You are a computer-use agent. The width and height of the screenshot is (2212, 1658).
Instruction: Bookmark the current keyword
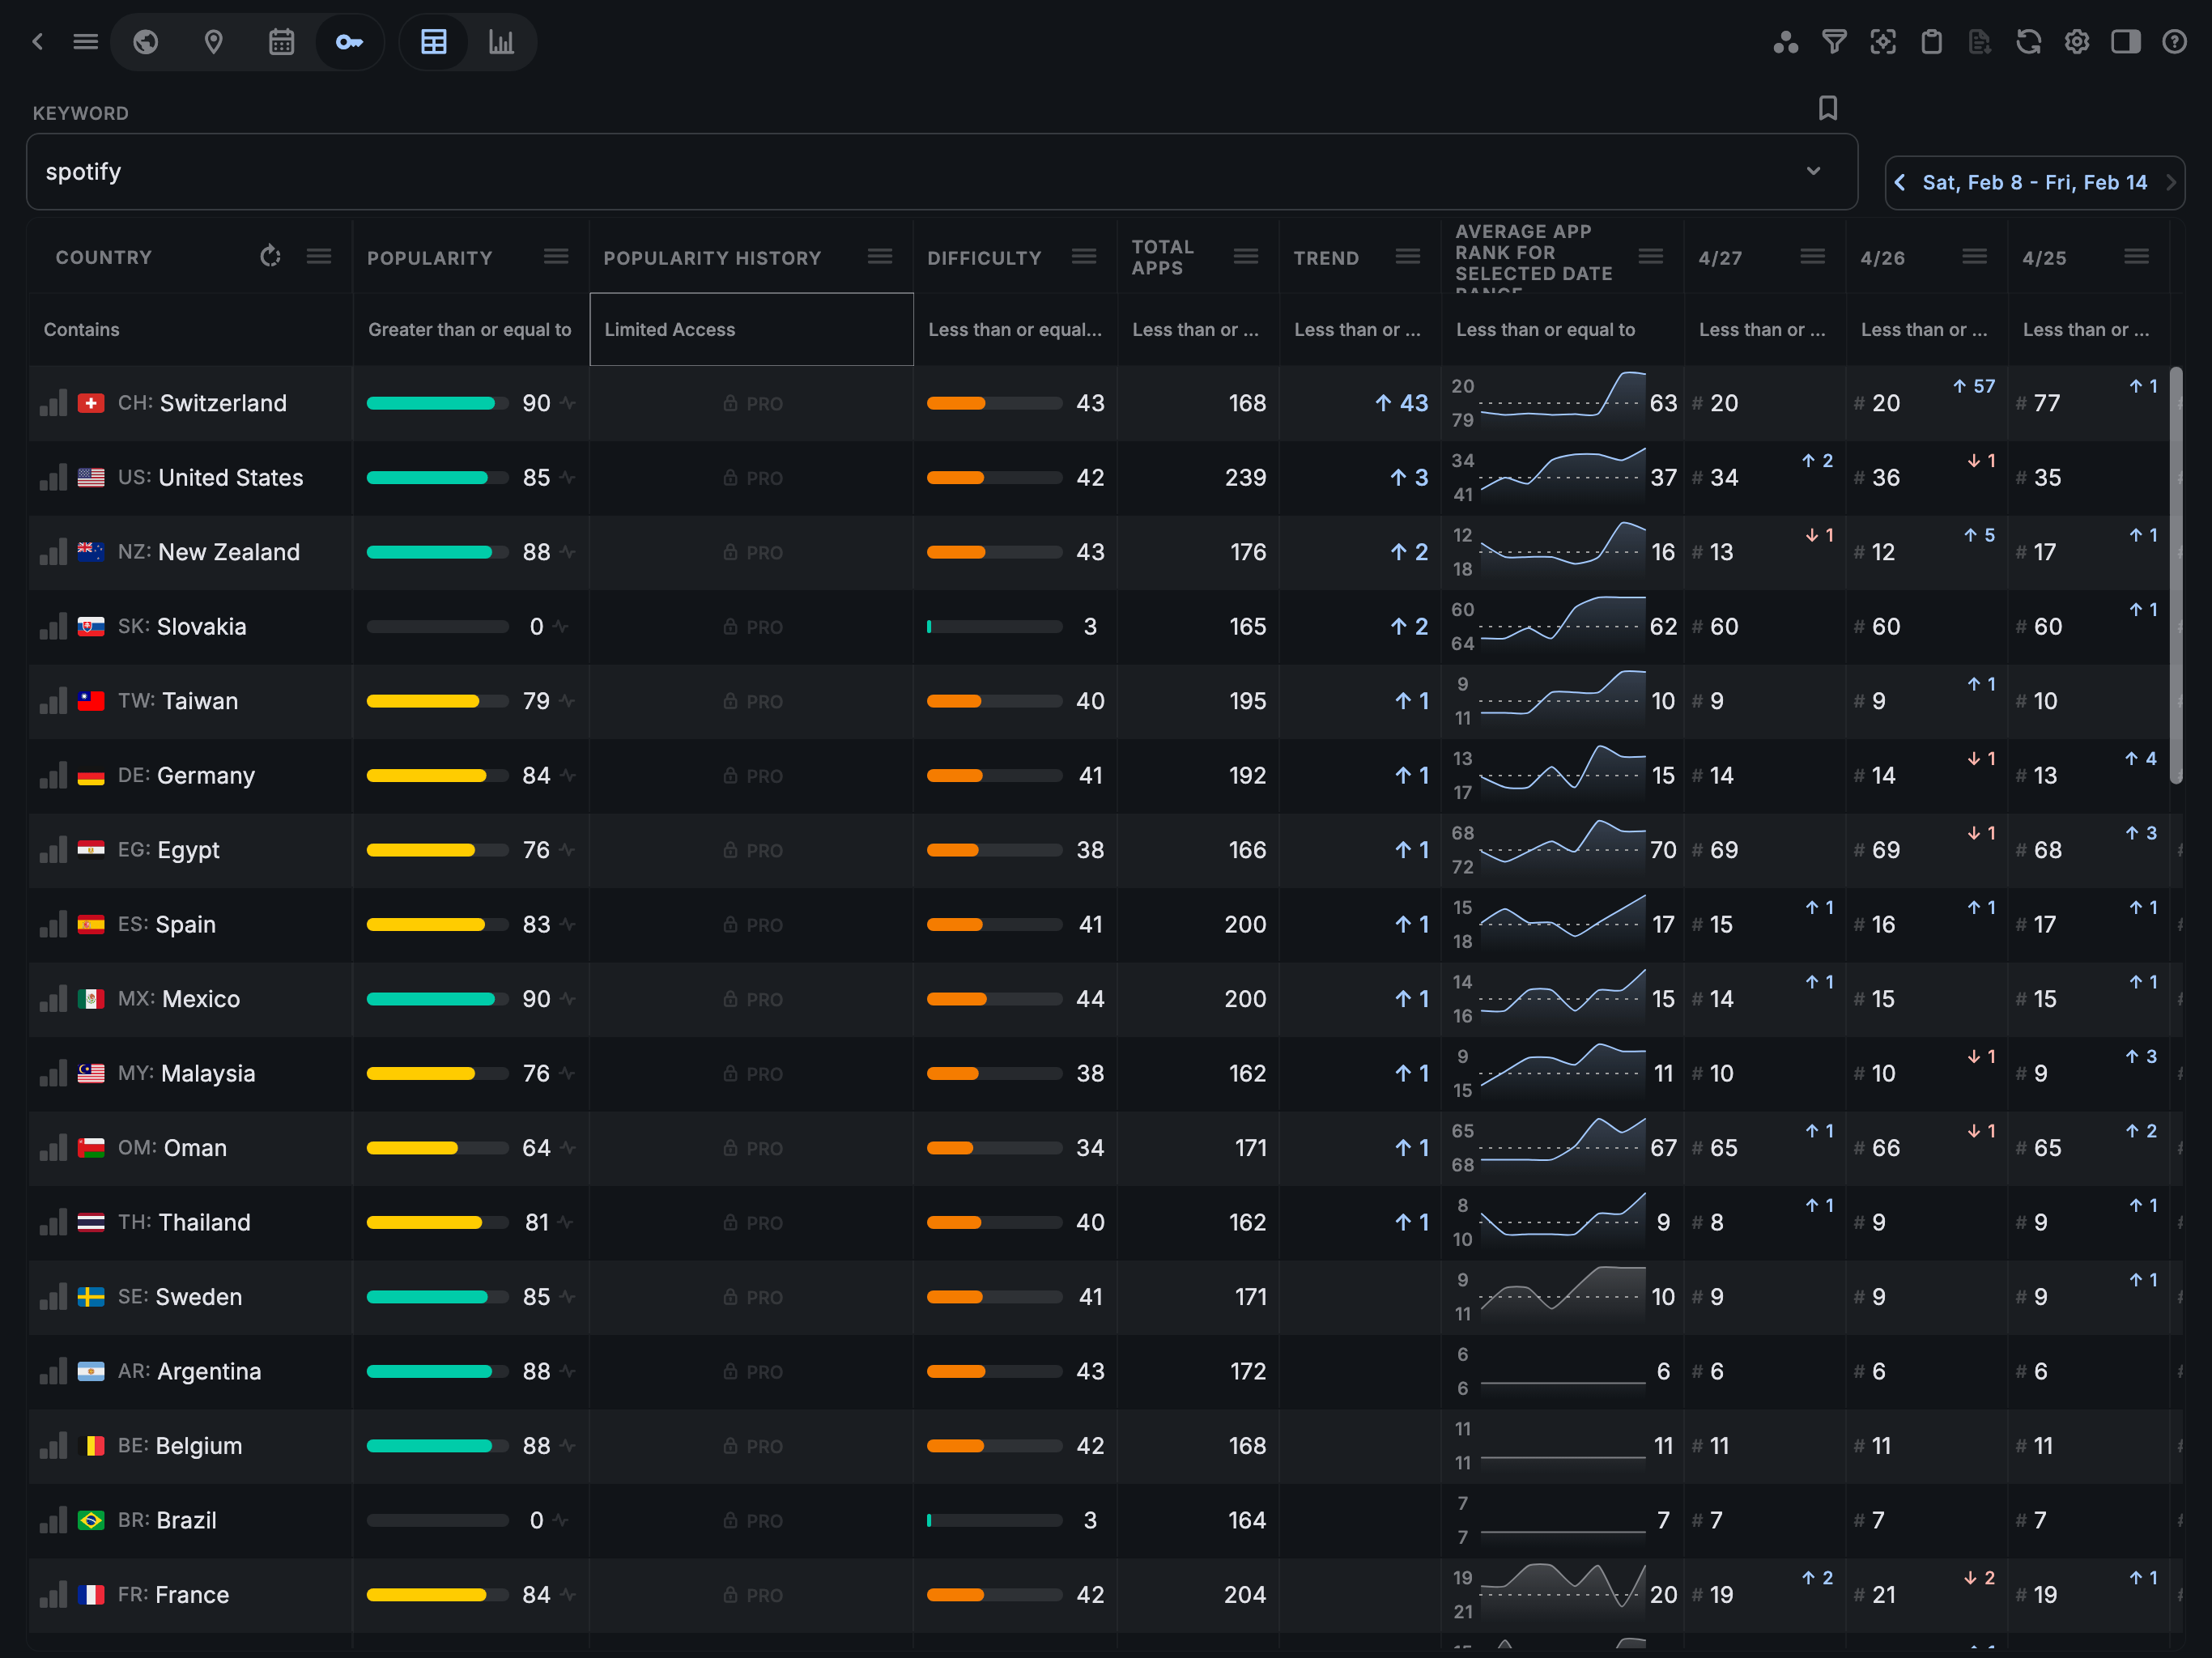click(1827, 108)
